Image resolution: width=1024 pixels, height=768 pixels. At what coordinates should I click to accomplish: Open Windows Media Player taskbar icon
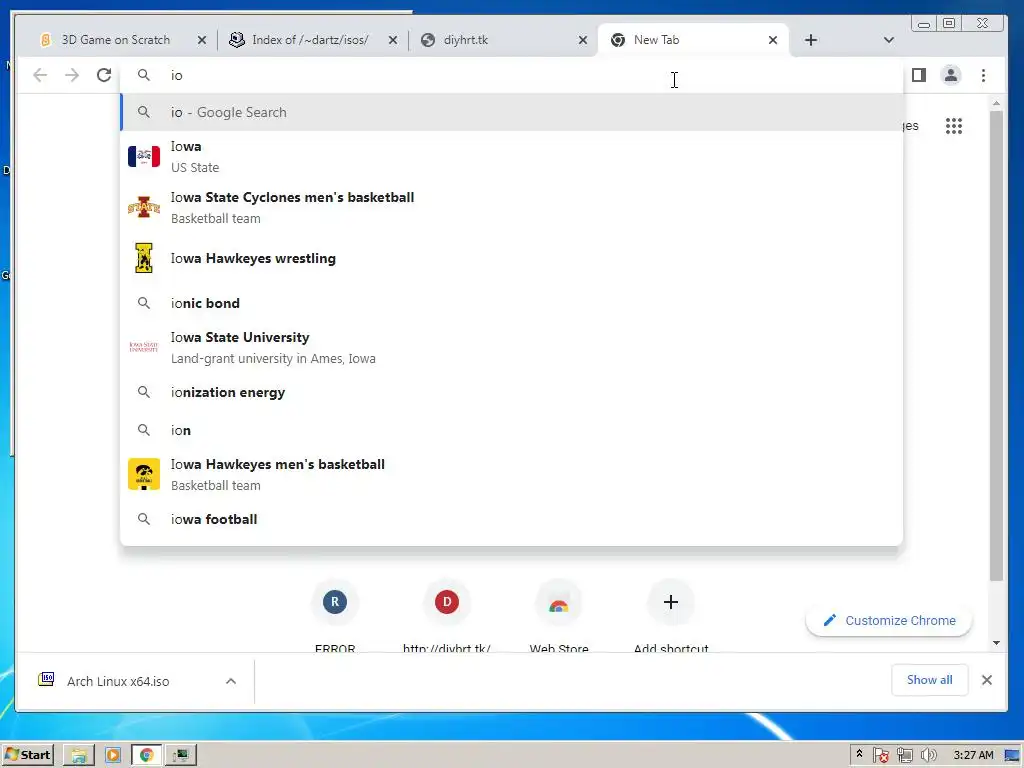coord(112,755)
